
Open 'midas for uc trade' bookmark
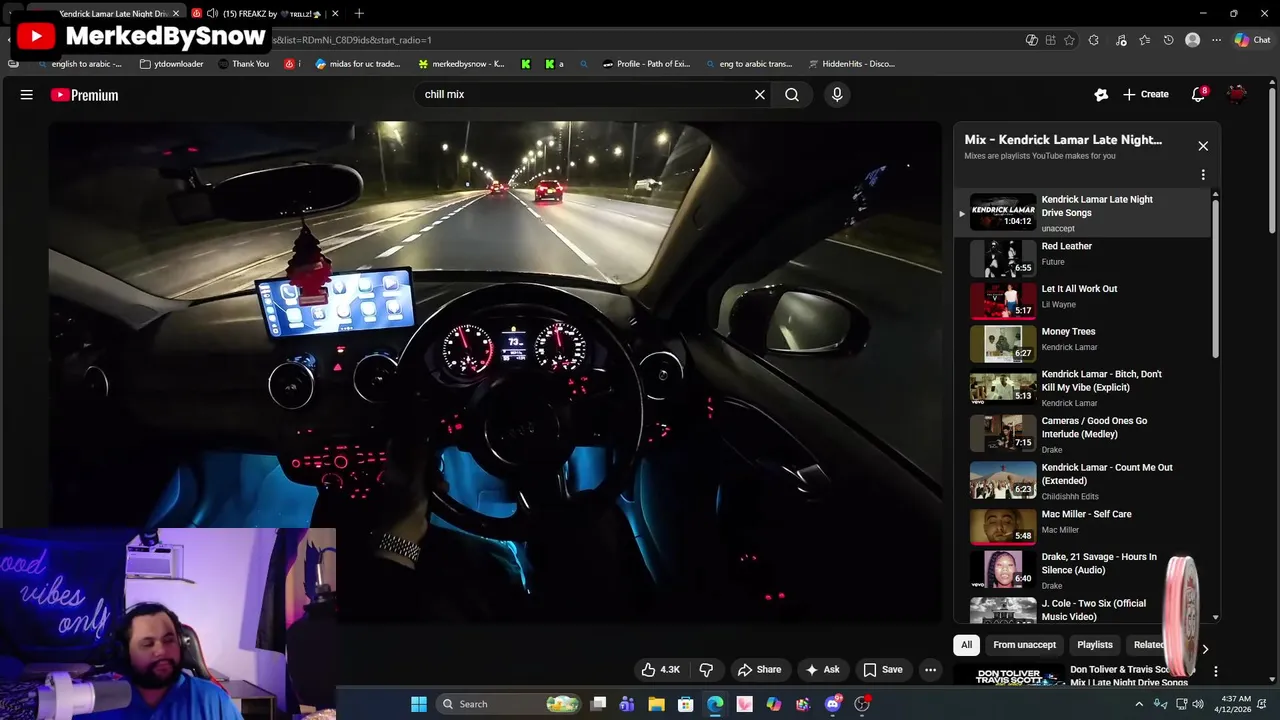(x=358, y=64)
